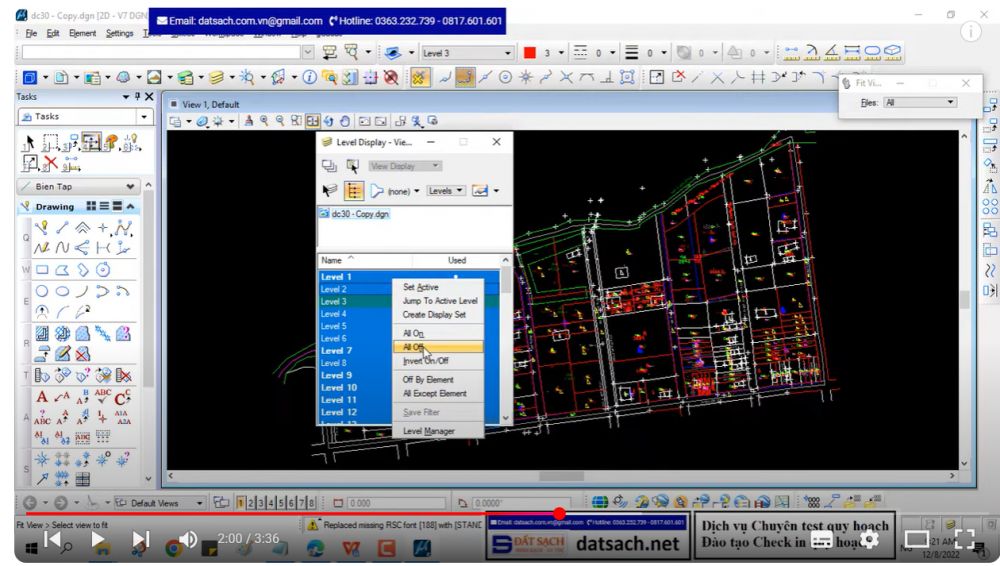This screenshot has height=566, width=1000.
Task: Select the Place Active Cell tool
Action: (x=42, y=459)
